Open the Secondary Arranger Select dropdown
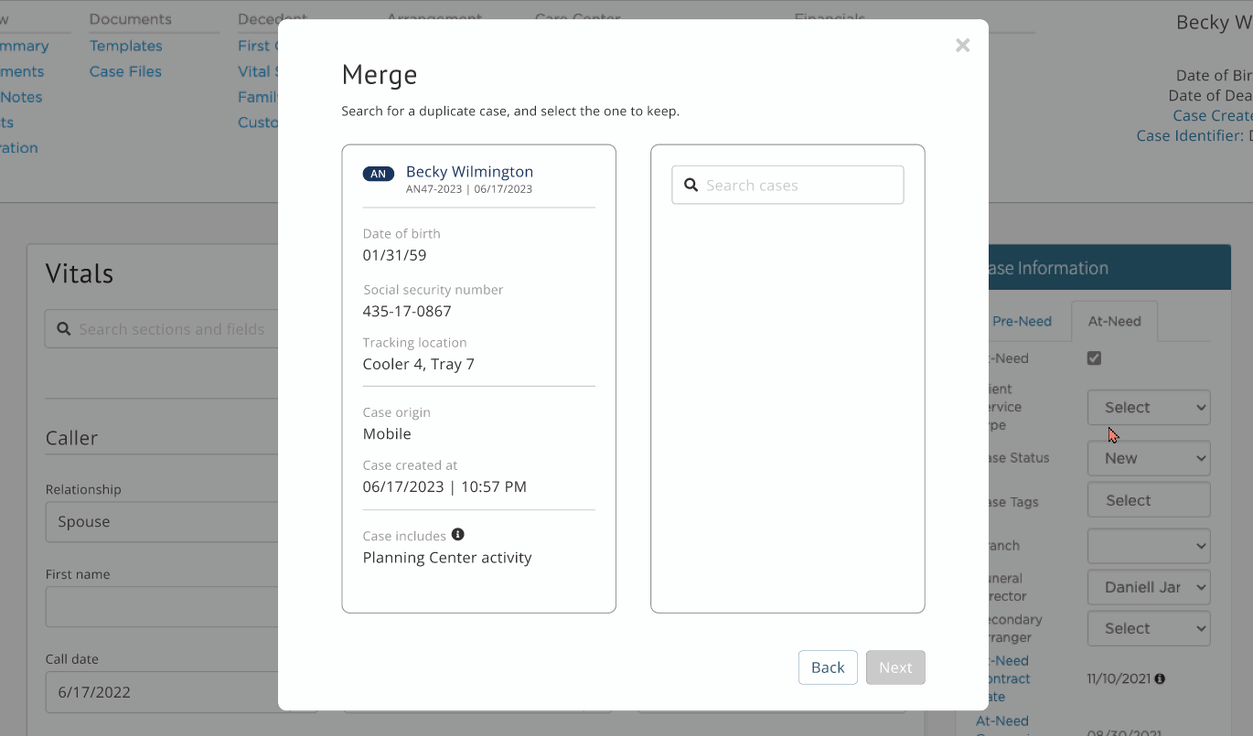The width and height of the screenshot is (1253, 736). [x=1148, y=628]
